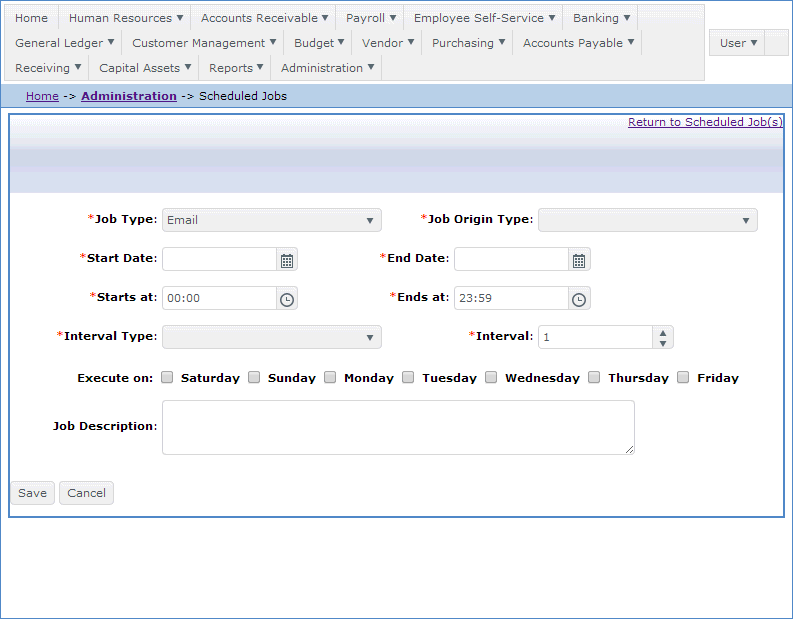Open the Interval Type dropdown

272,337
